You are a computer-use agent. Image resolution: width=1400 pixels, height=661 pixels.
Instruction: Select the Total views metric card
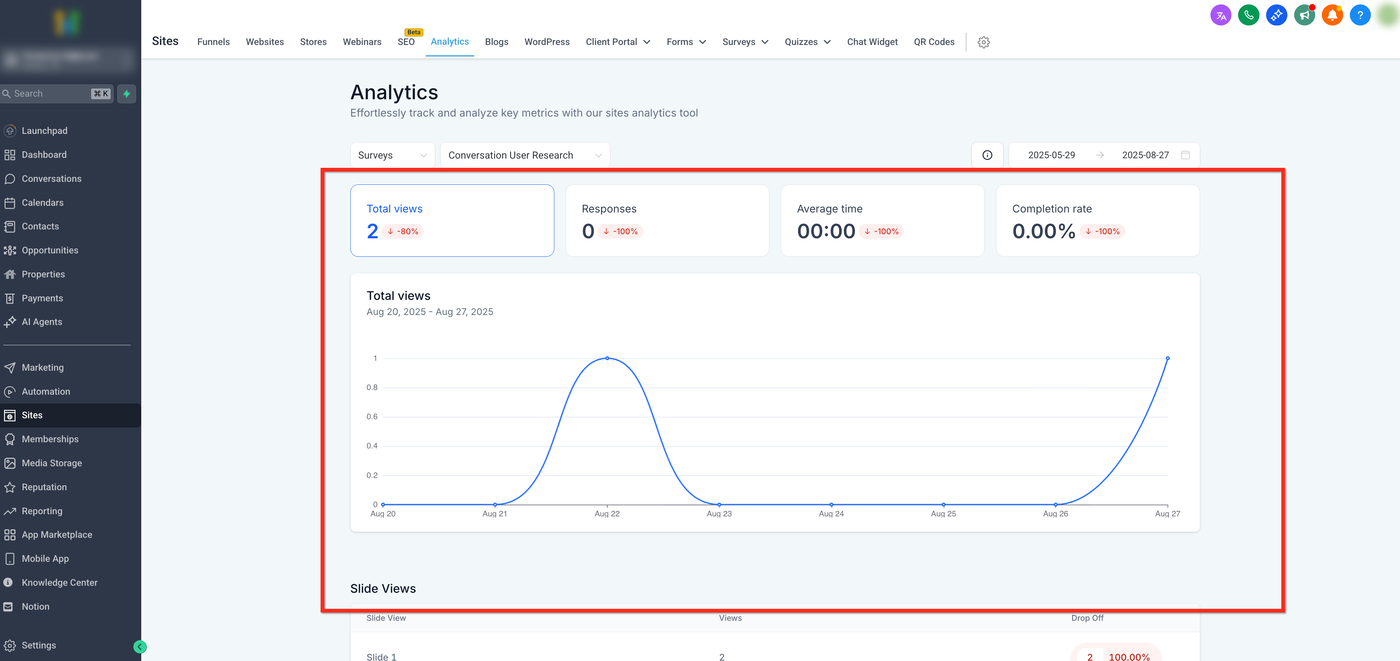click(x=452, y=220)
